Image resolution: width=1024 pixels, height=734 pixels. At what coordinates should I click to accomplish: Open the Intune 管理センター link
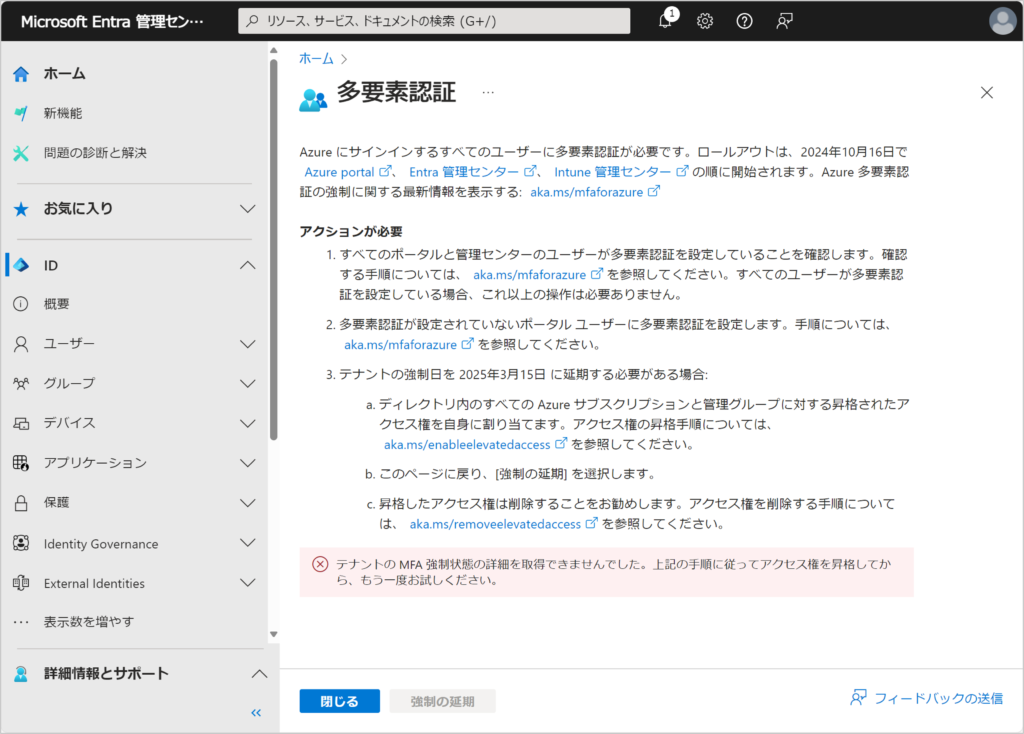(x=621, y=172)
